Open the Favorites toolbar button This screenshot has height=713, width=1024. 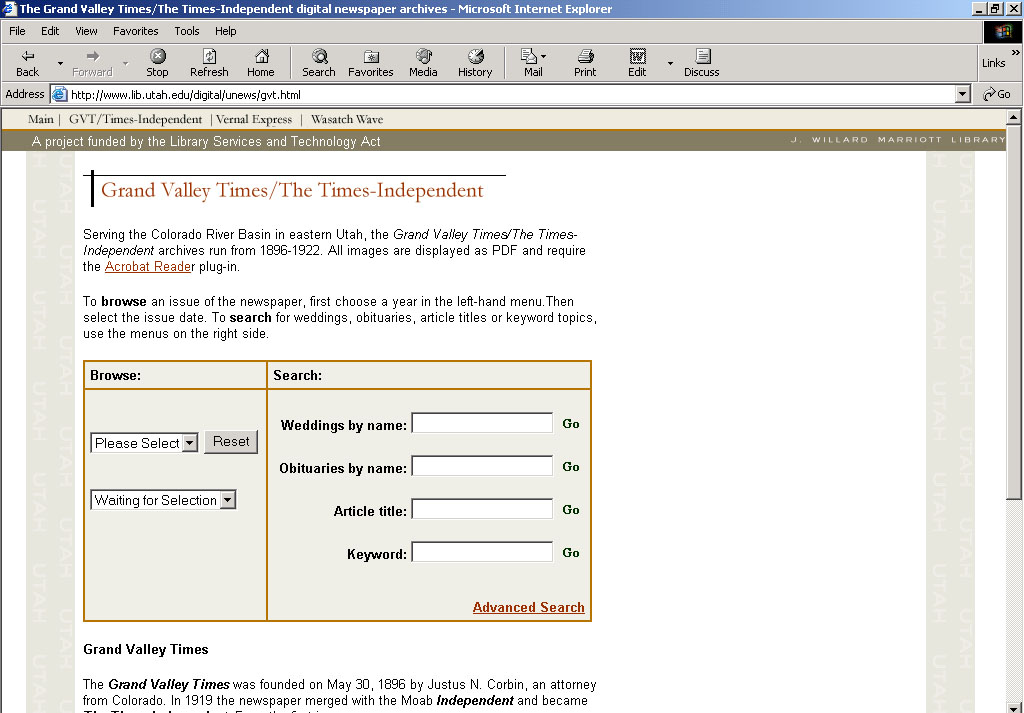point(370,63)
